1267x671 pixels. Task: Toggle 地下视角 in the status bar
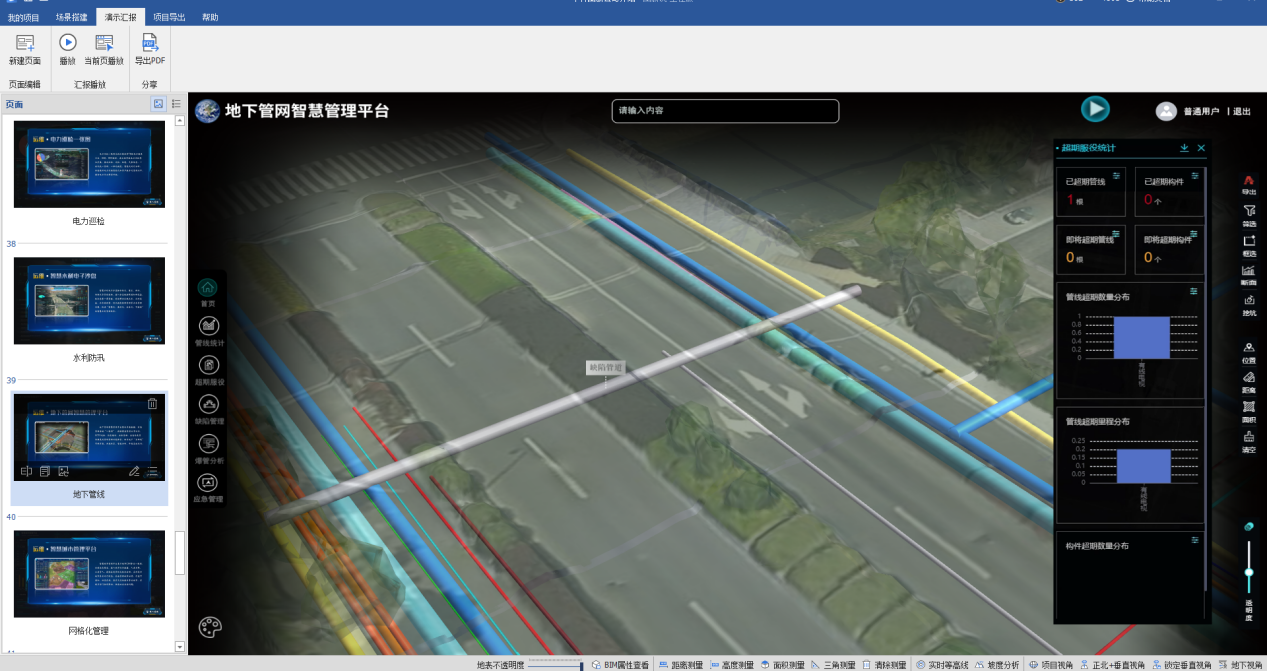coord(1239,665)
